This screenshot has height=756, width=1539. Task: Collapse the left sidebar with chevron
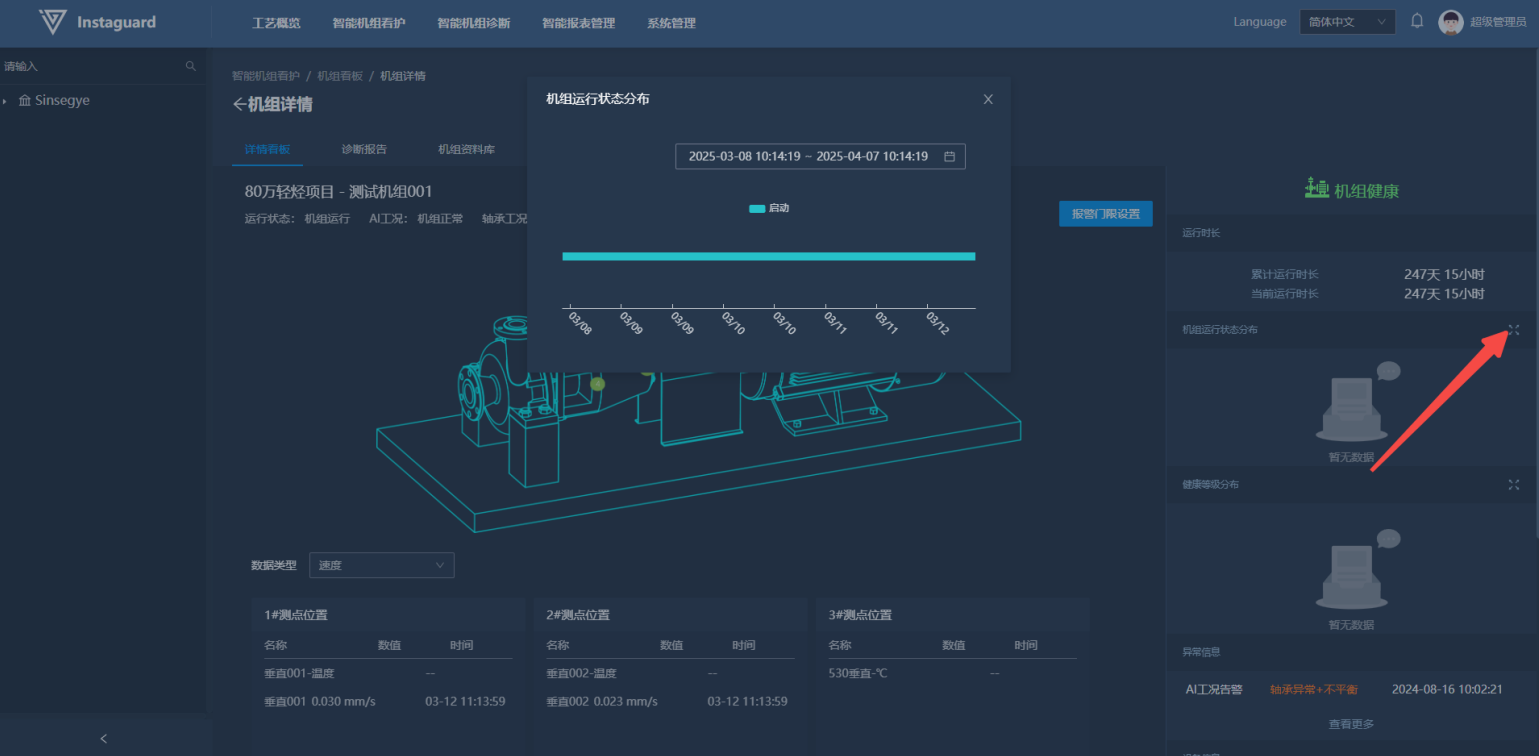tap(104, 738)
